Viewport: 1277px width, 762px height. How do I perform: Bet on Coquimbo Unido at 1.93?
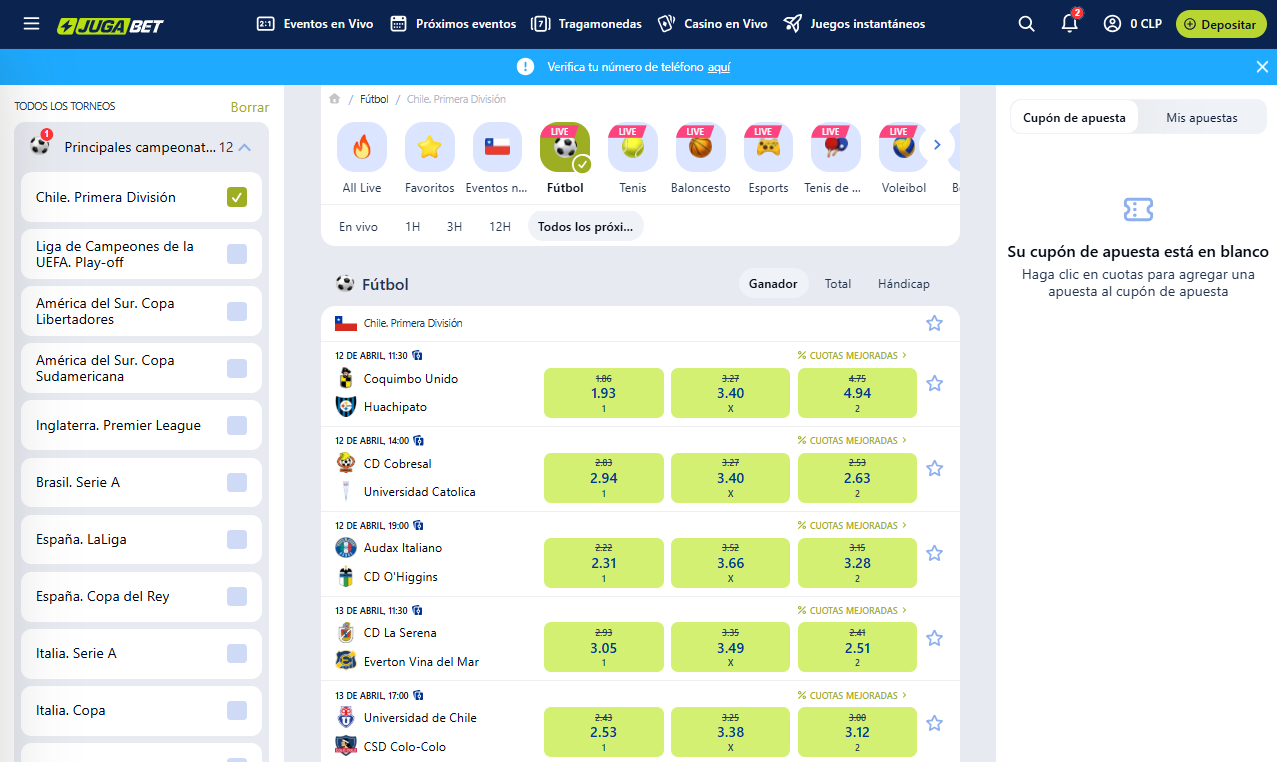tap(604, 393)
